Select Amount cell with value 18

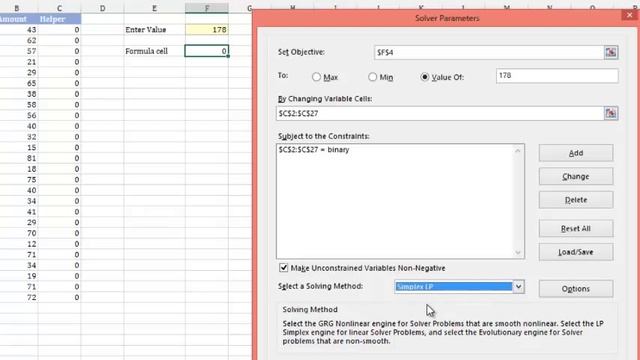[19, 169]
